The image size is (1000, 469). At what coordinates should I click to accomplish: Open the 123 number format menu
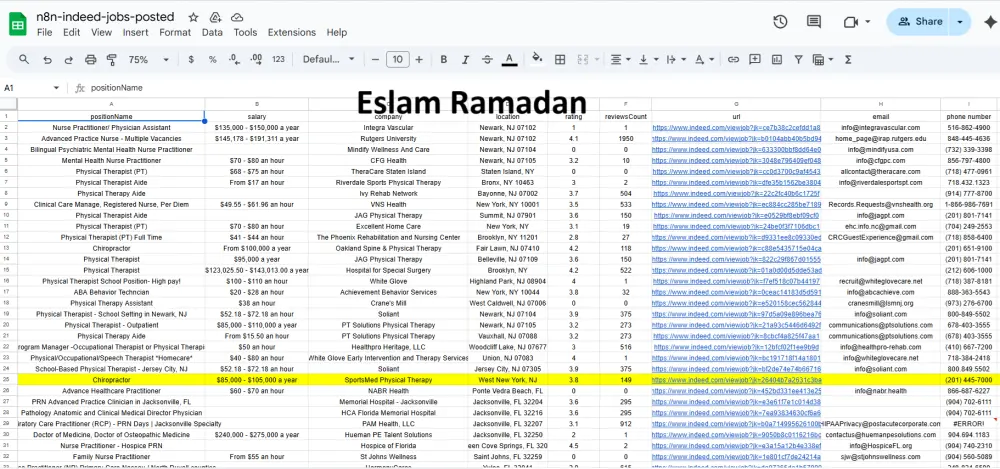tap(278, 59)
